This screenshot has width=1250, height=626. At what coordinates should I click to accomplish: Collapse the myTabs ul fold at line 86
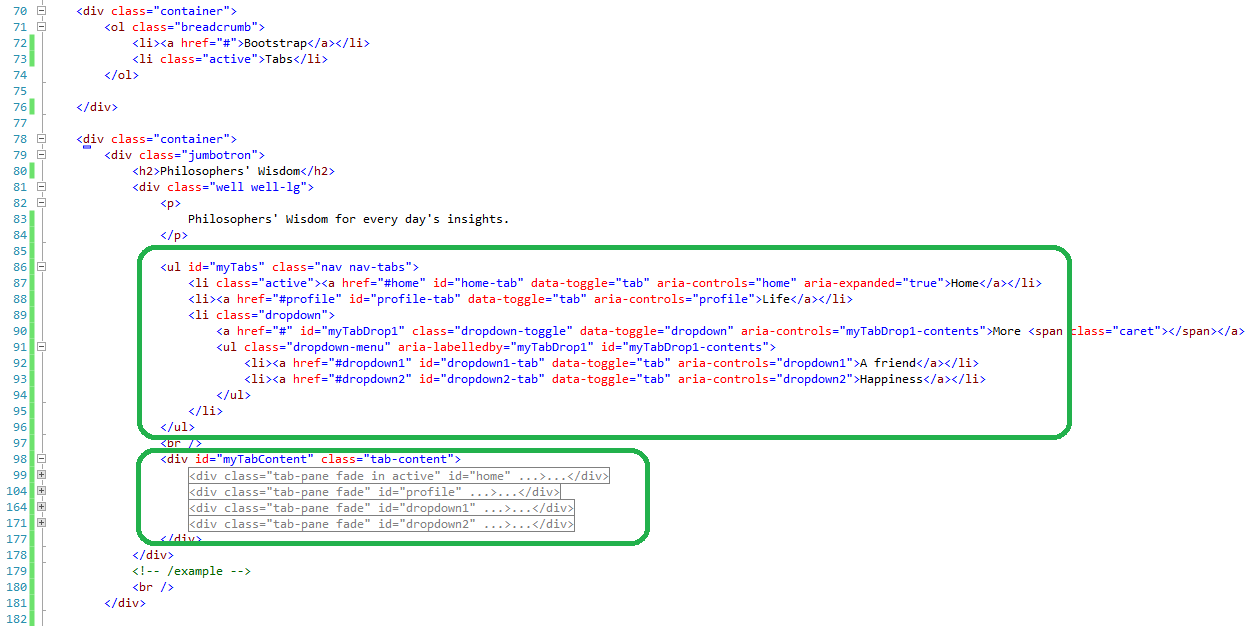[41, 266]
